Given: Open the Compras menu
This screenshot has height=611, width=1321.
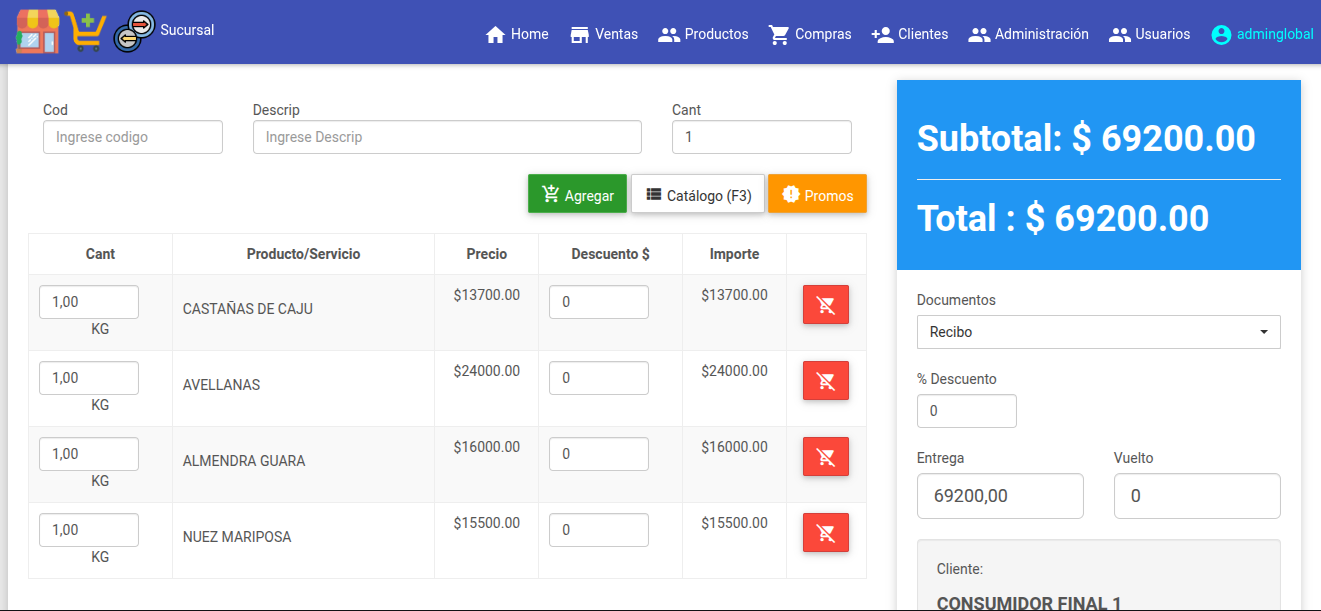Looking at the screenshot, I should pyautogui.click(x=810, y=34).
